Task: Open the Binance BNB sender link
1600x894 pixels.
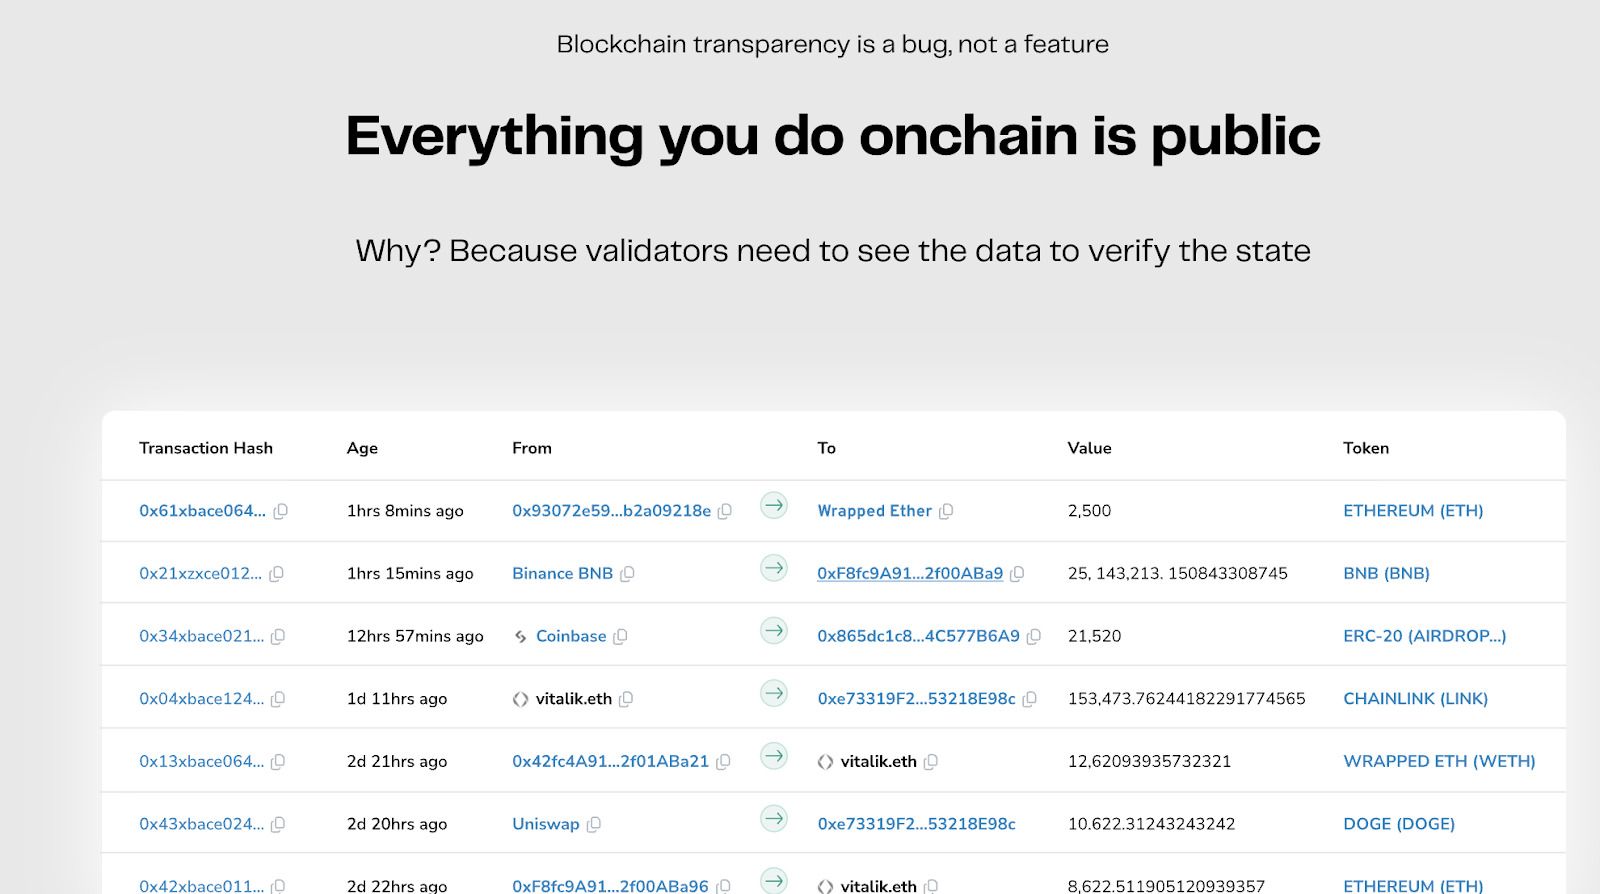Action: [x=563, y=574]
